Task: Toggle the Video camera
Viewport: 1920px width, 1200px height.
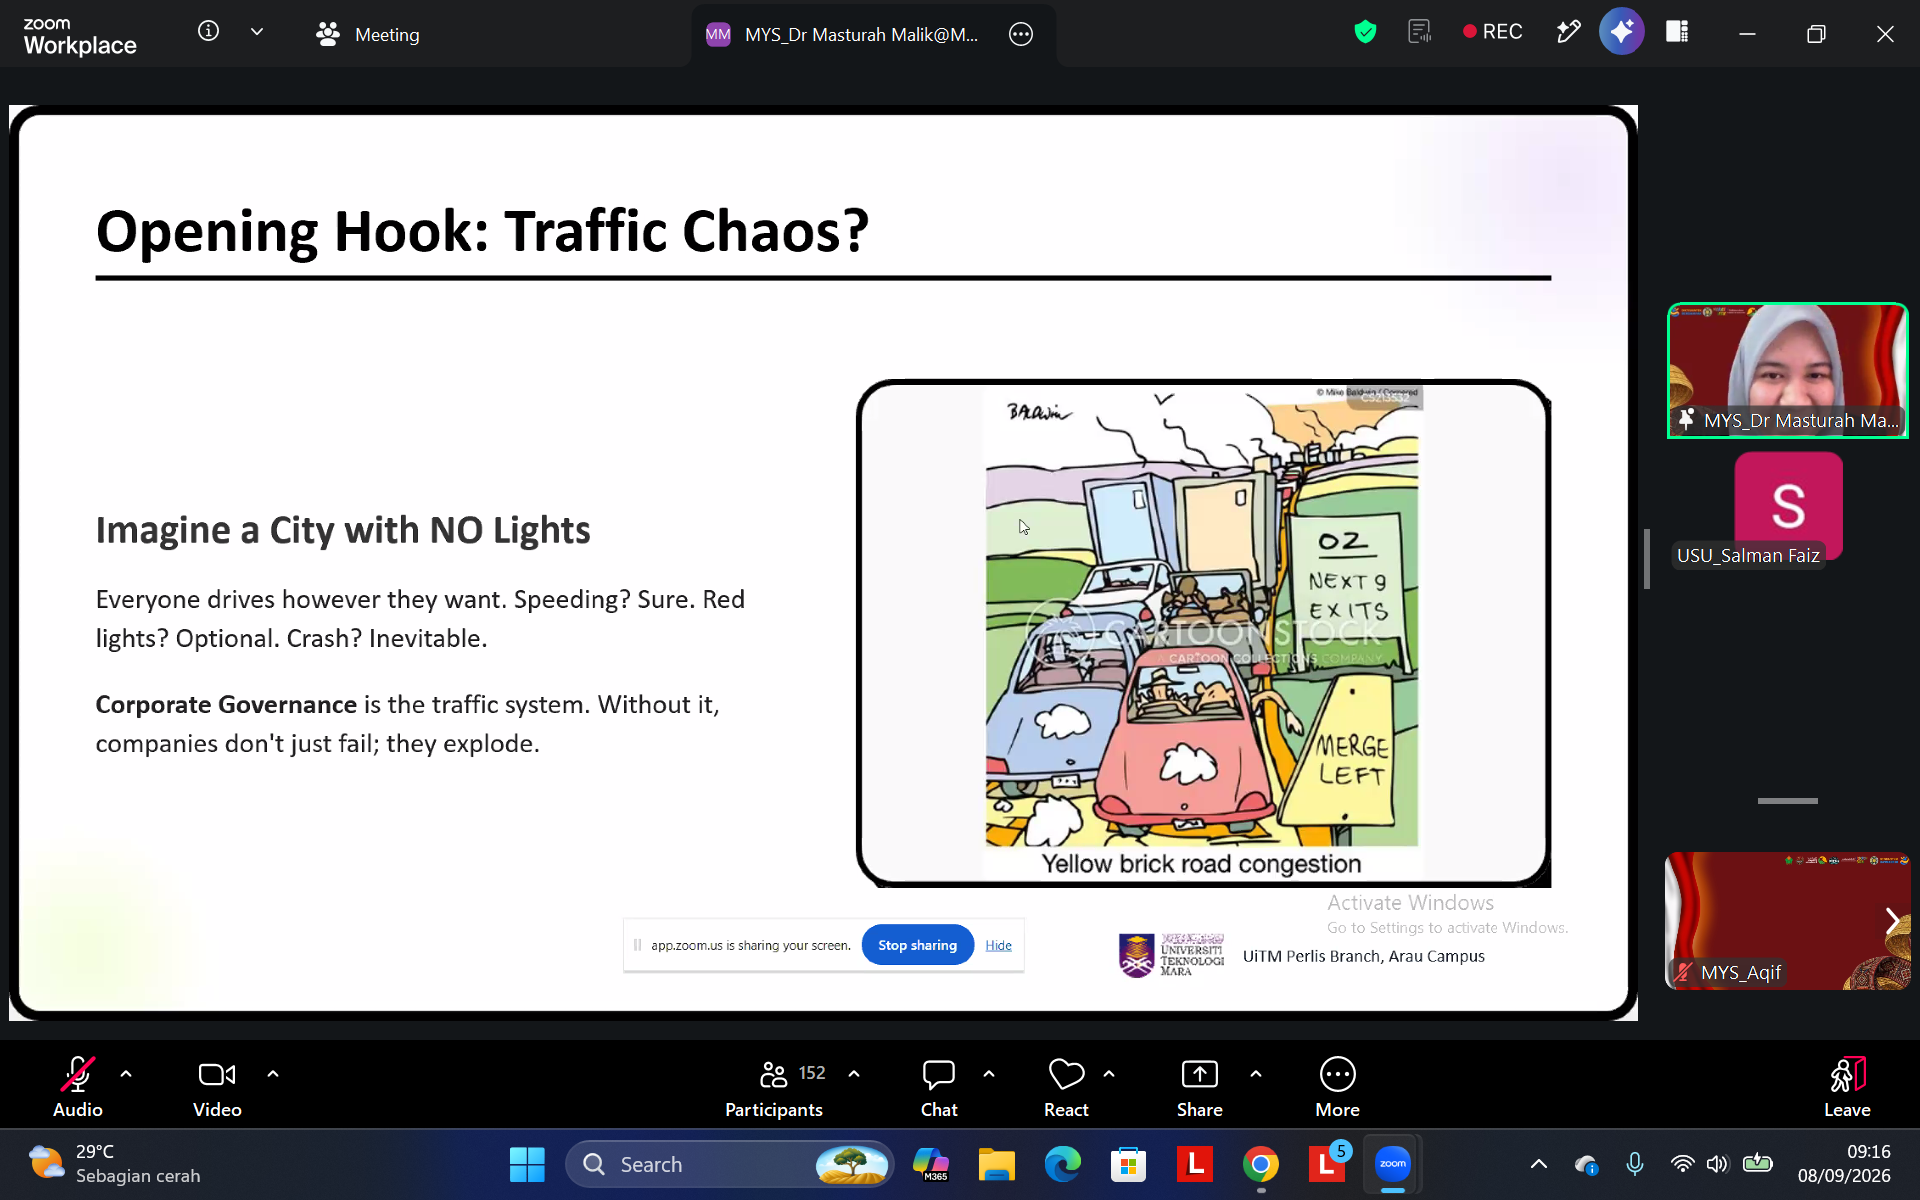Action: coord(217,1088)
